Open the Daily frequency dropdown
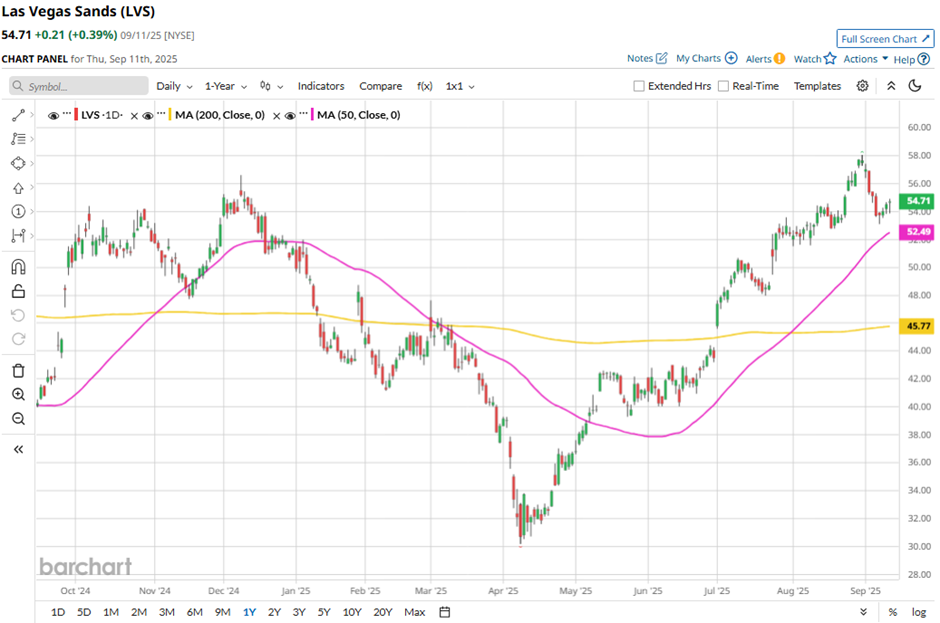The image size is (940, 623). (x=174, y=86)
